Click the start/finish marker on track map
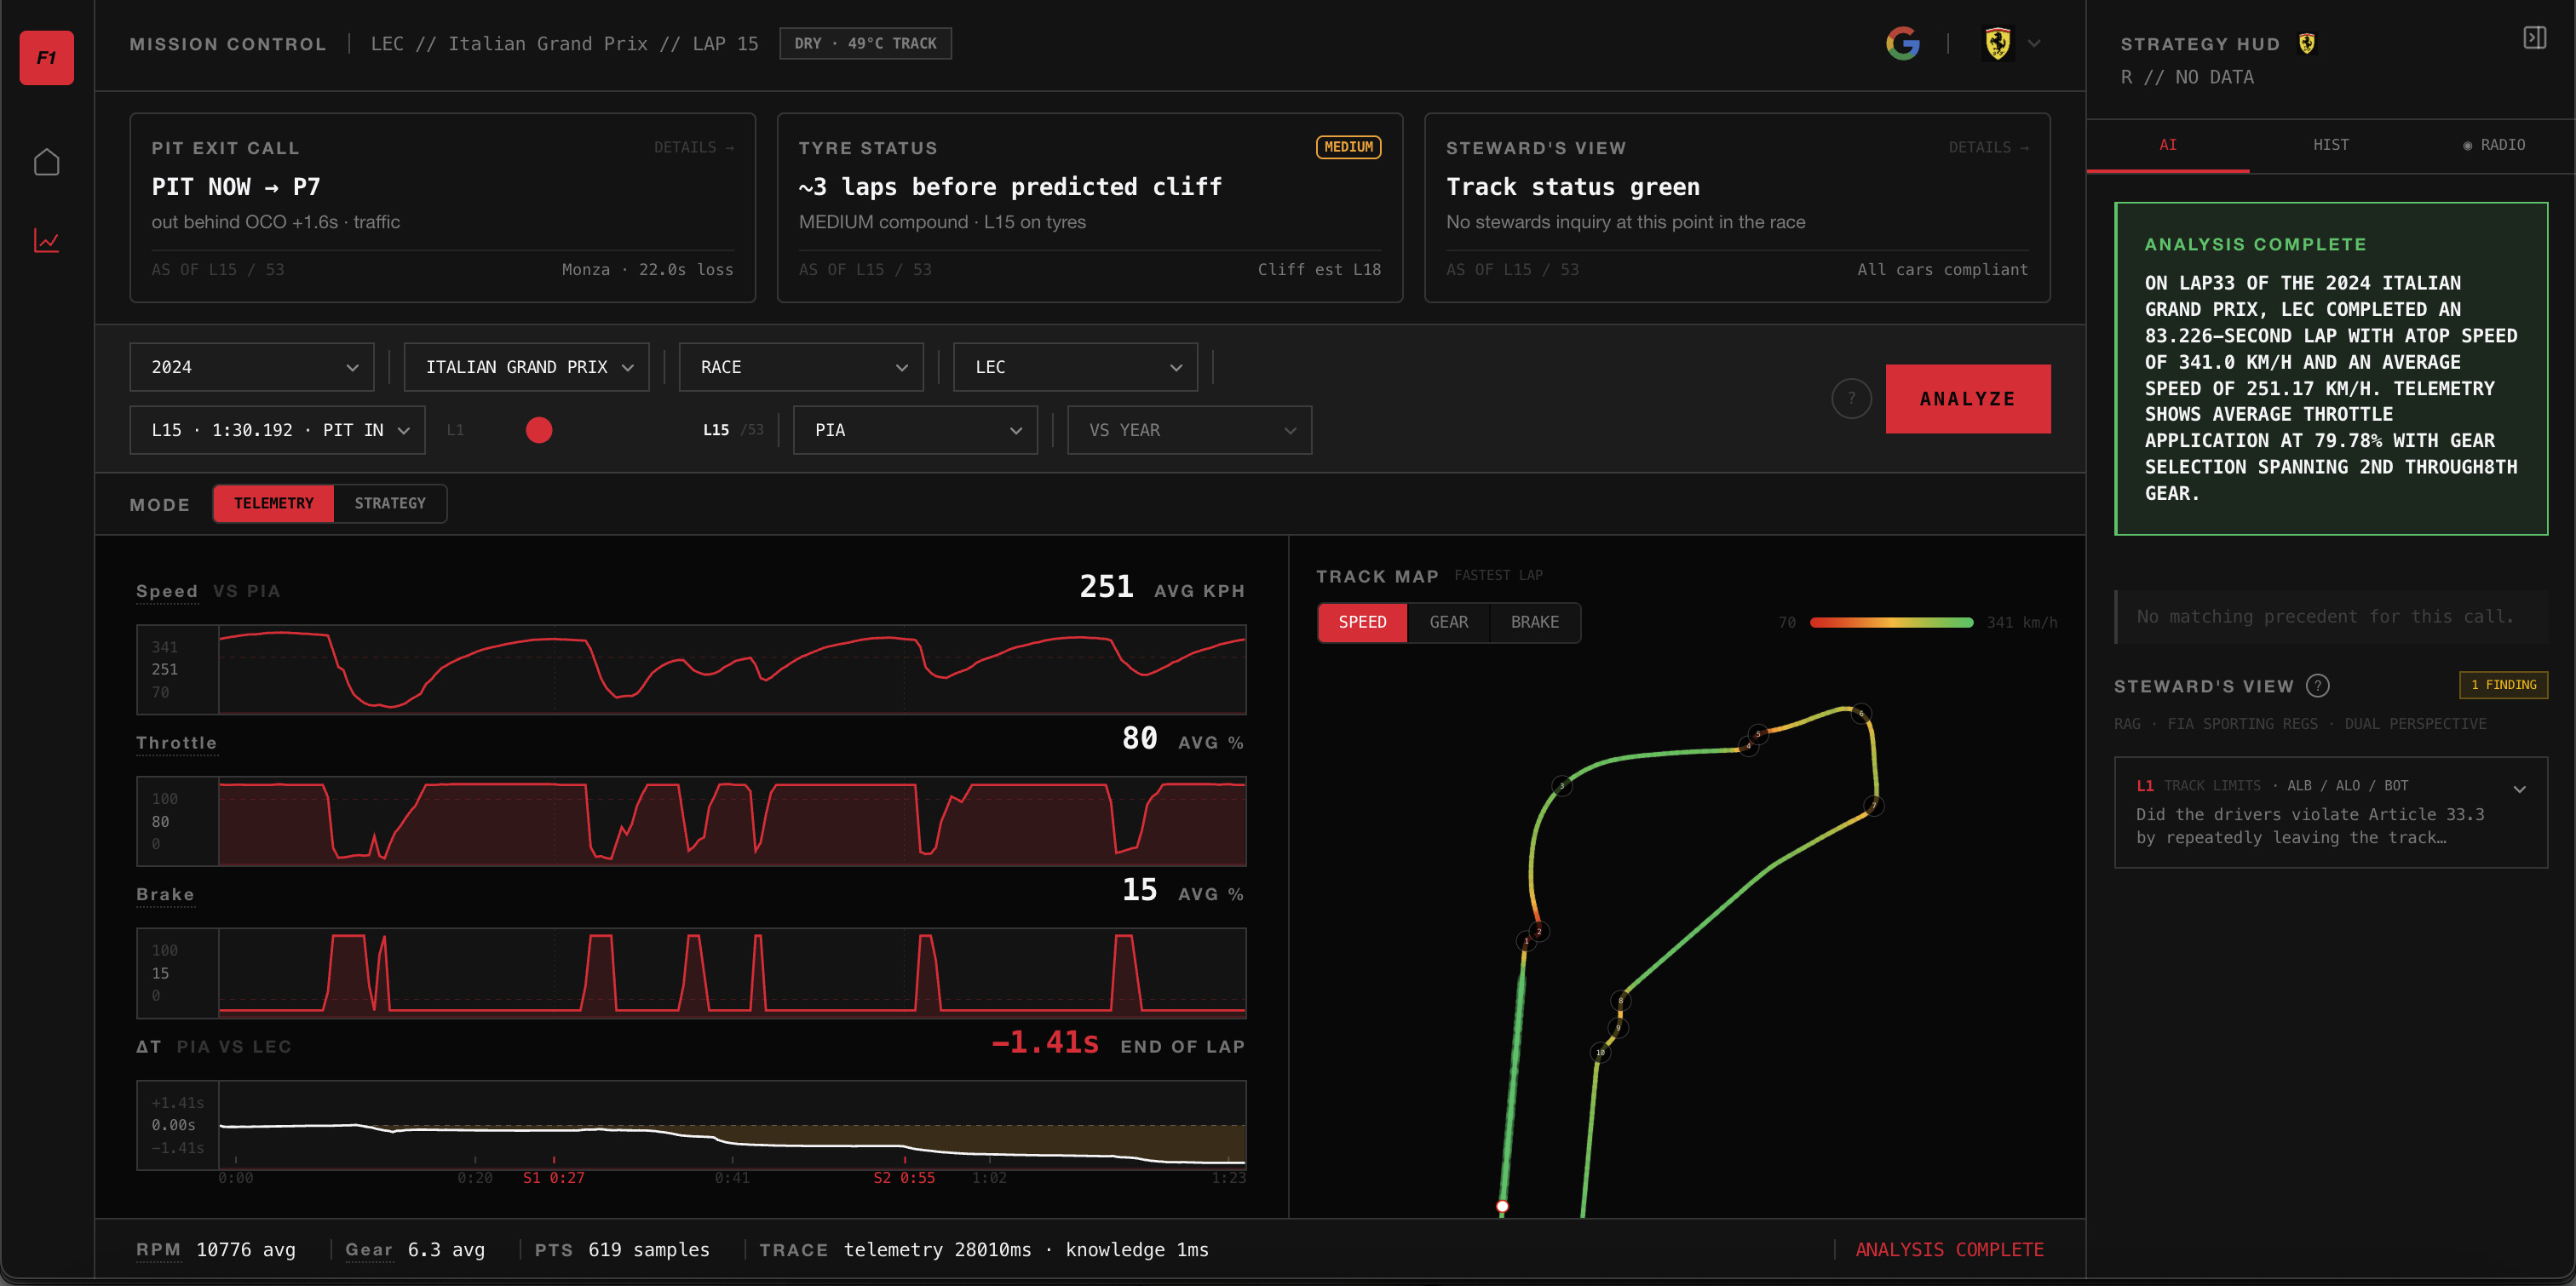The height and width of the screenshot is (1286, 2576). (1501, 1206)
